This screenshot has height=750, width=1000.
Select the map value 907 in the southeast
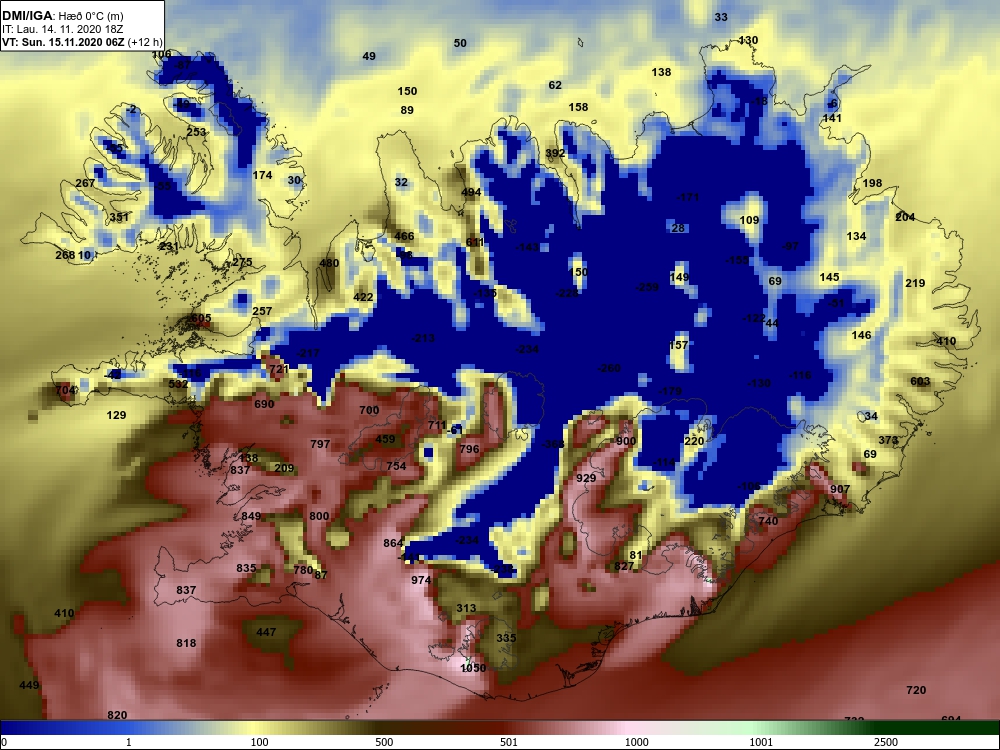(840, 489)
